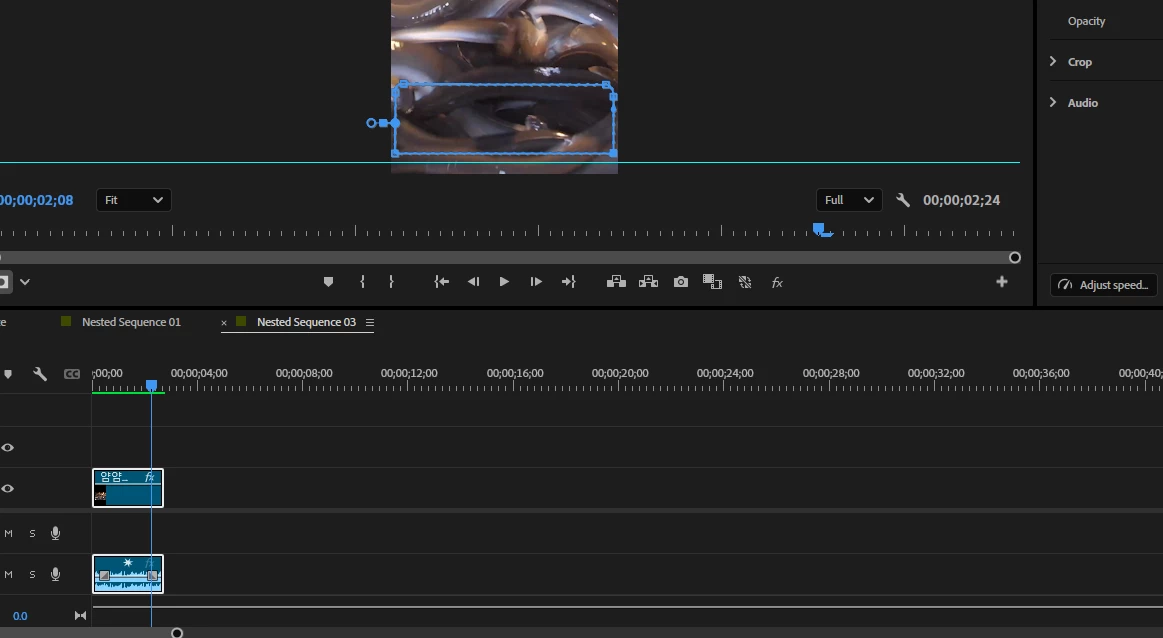Viewport: 1163px width, 638px height.
Task: Click the 00;00;24;00 mark on timeline ruler
Action: 725,373
